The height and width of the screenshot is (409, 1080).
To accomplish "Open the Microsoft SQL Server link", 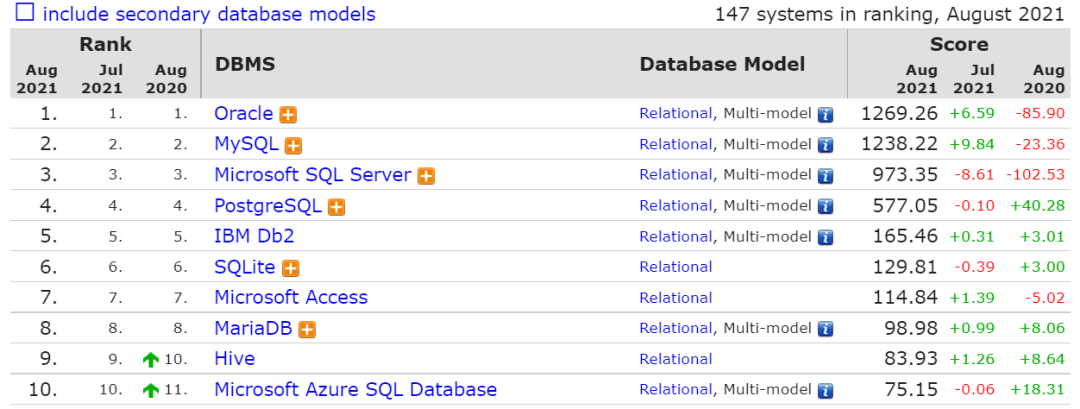I will tap(312, 175).
